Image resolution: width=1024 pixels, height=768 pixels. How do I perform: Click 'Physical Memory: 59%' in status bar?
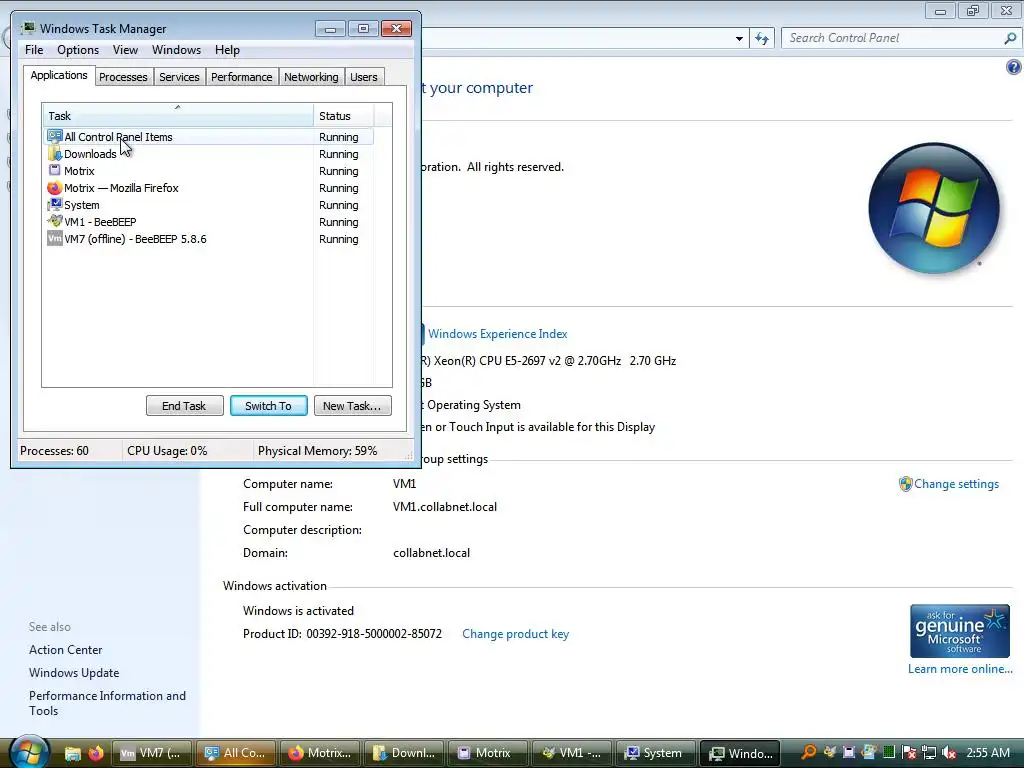point(317,451)
